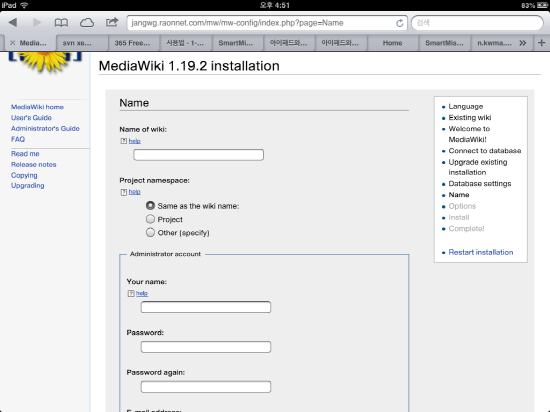Click Options step in installer list
The height and width of the screenshot is (412, 550).
462,206
